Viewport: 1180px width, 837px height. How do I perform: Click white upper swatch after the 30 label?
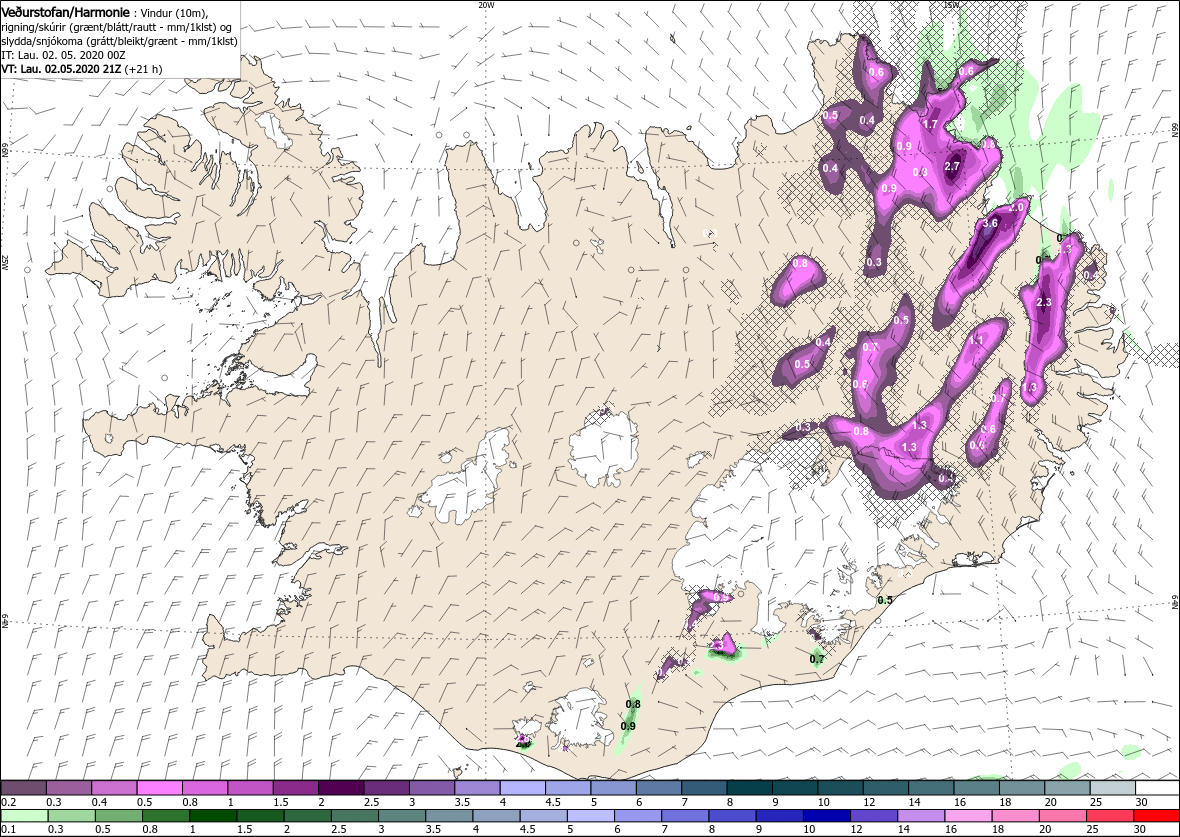[1157, 788]
